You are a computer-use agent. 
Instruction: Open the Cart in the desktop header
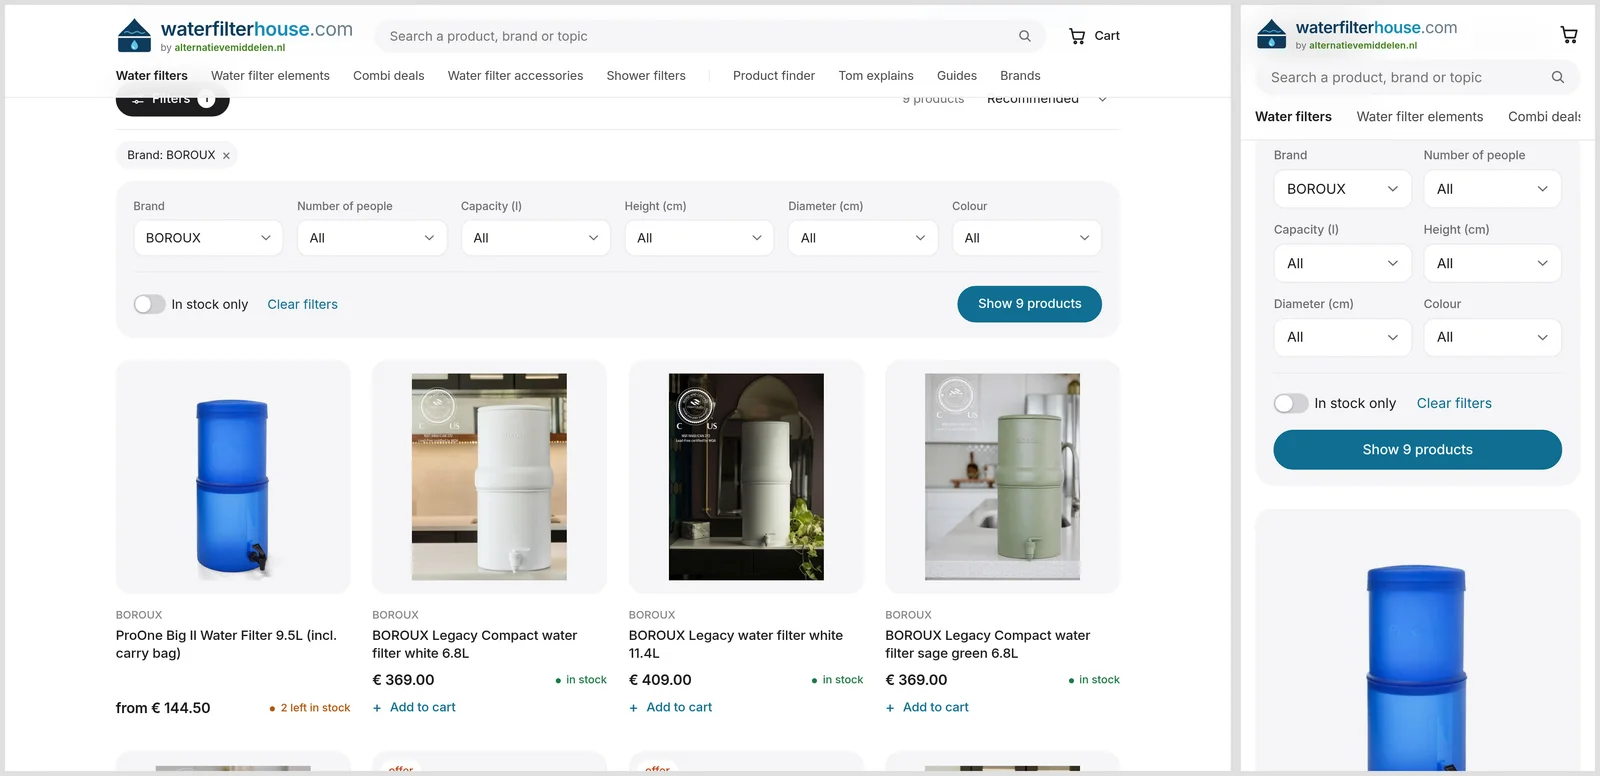[x=1094, y=36]
